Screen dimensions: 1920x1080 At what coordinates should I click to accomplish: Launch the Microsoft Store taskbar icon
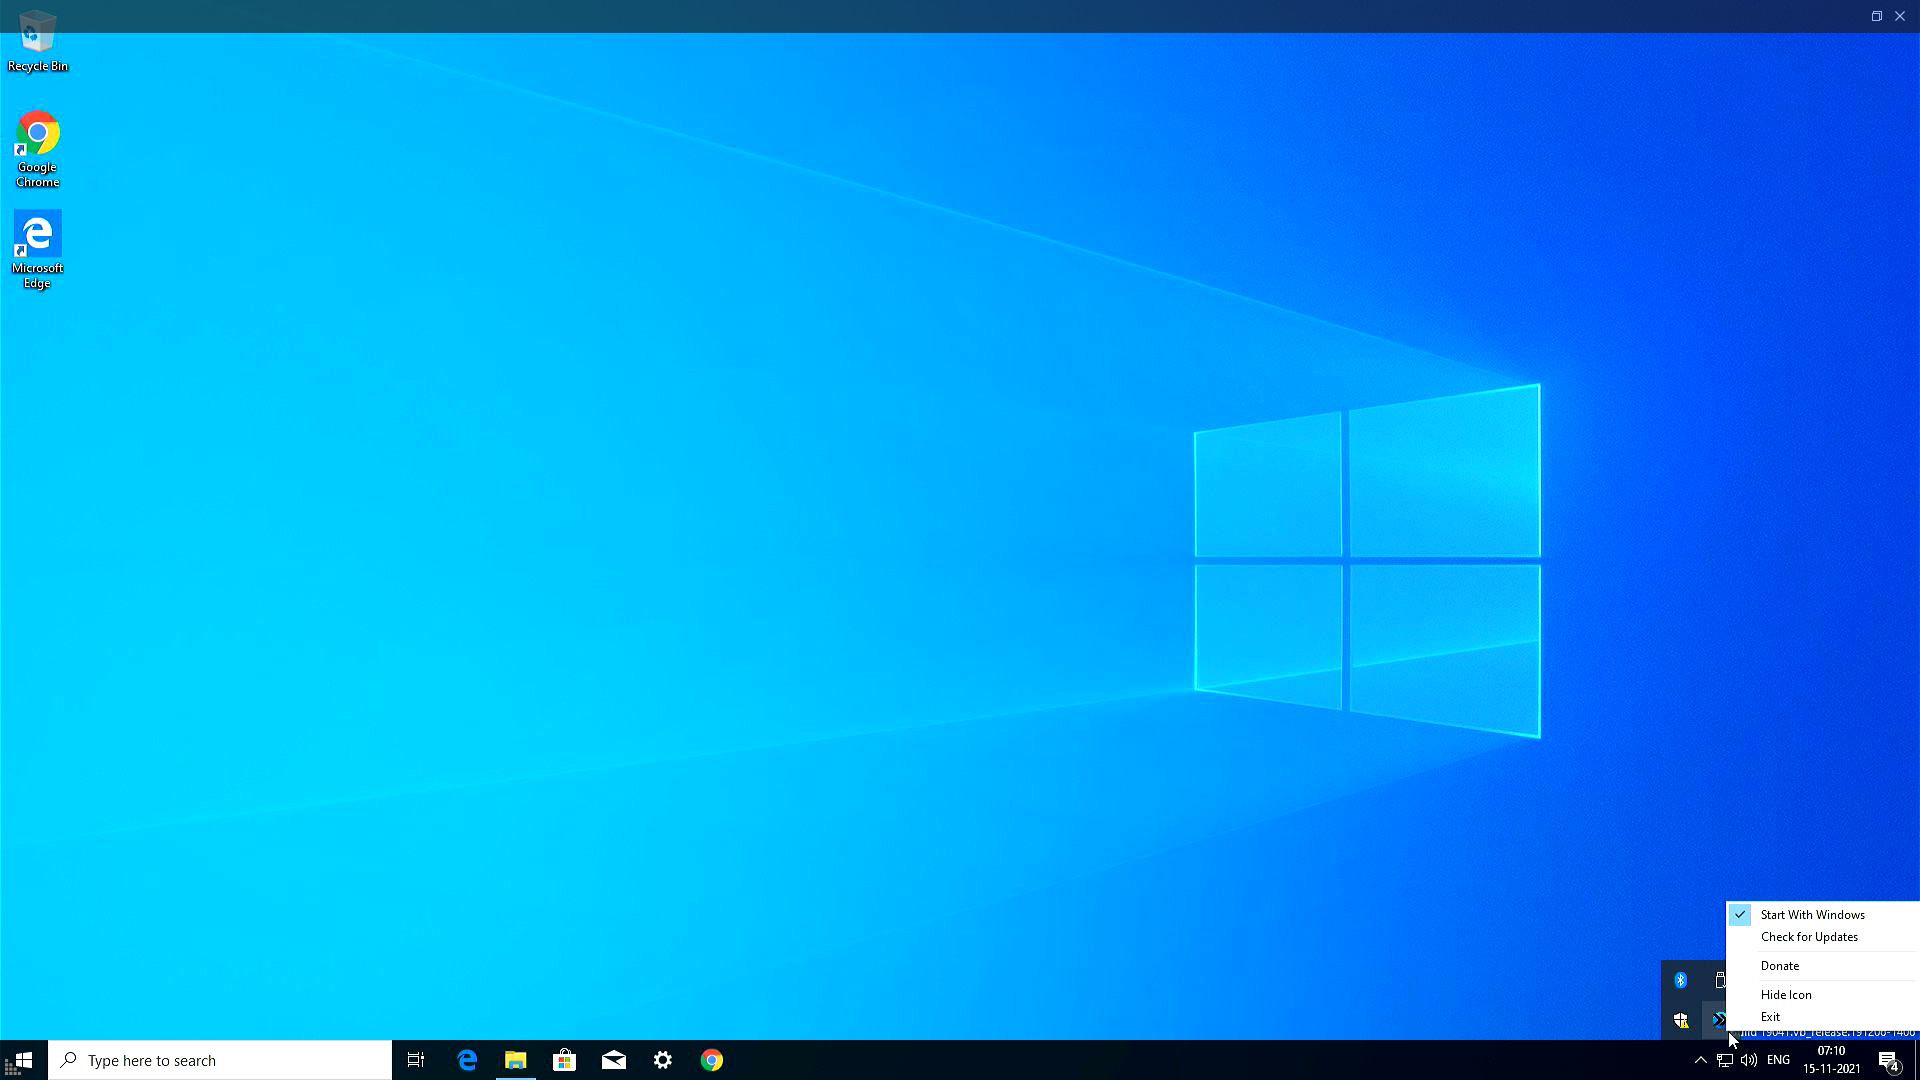coord(565,1060)
